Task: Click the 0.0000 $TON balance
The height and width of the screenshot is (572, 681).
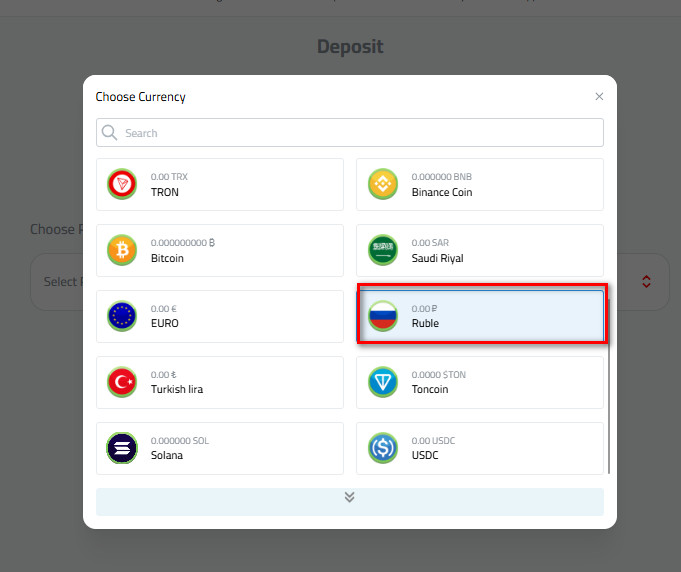Action: point(439,375)
